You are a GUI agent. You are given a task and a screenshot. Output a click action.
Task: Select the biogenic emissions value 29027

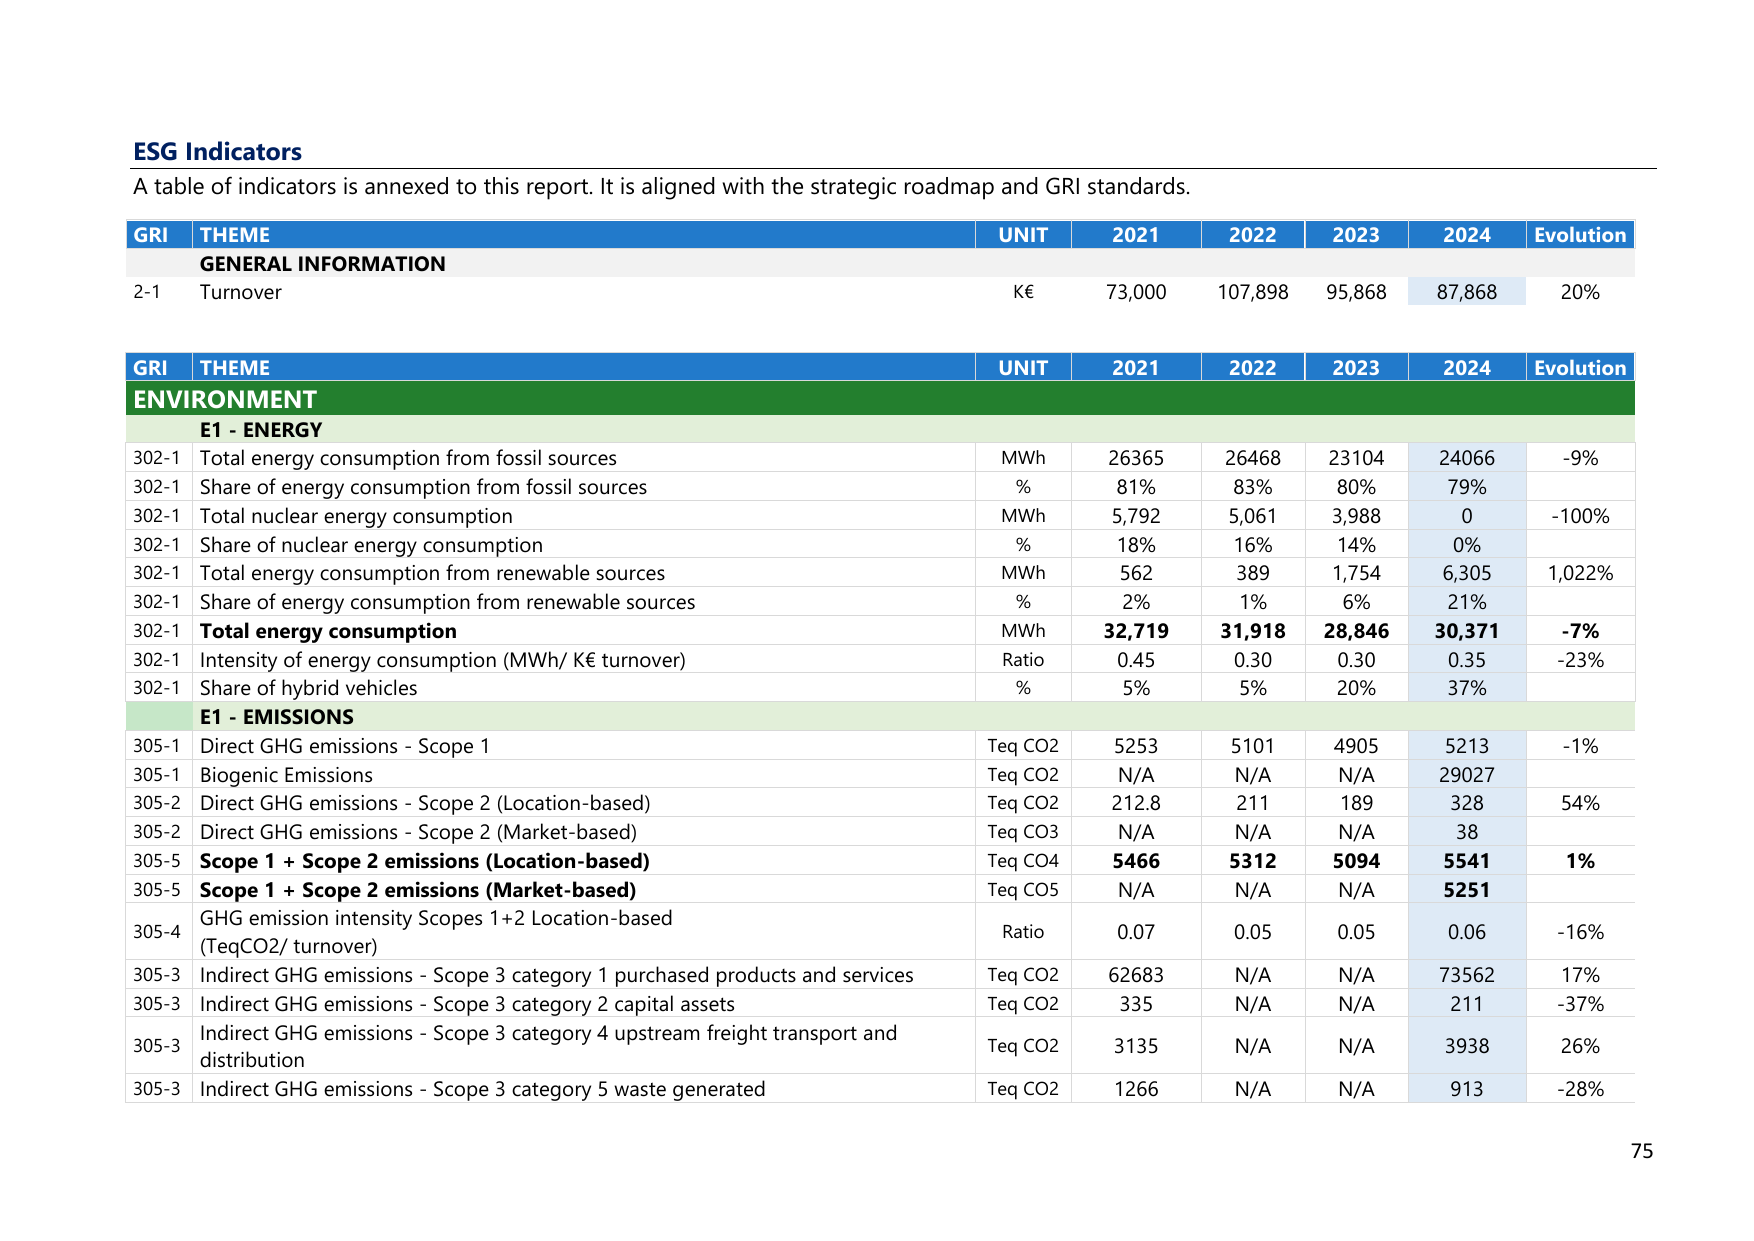click(1466, 775)
